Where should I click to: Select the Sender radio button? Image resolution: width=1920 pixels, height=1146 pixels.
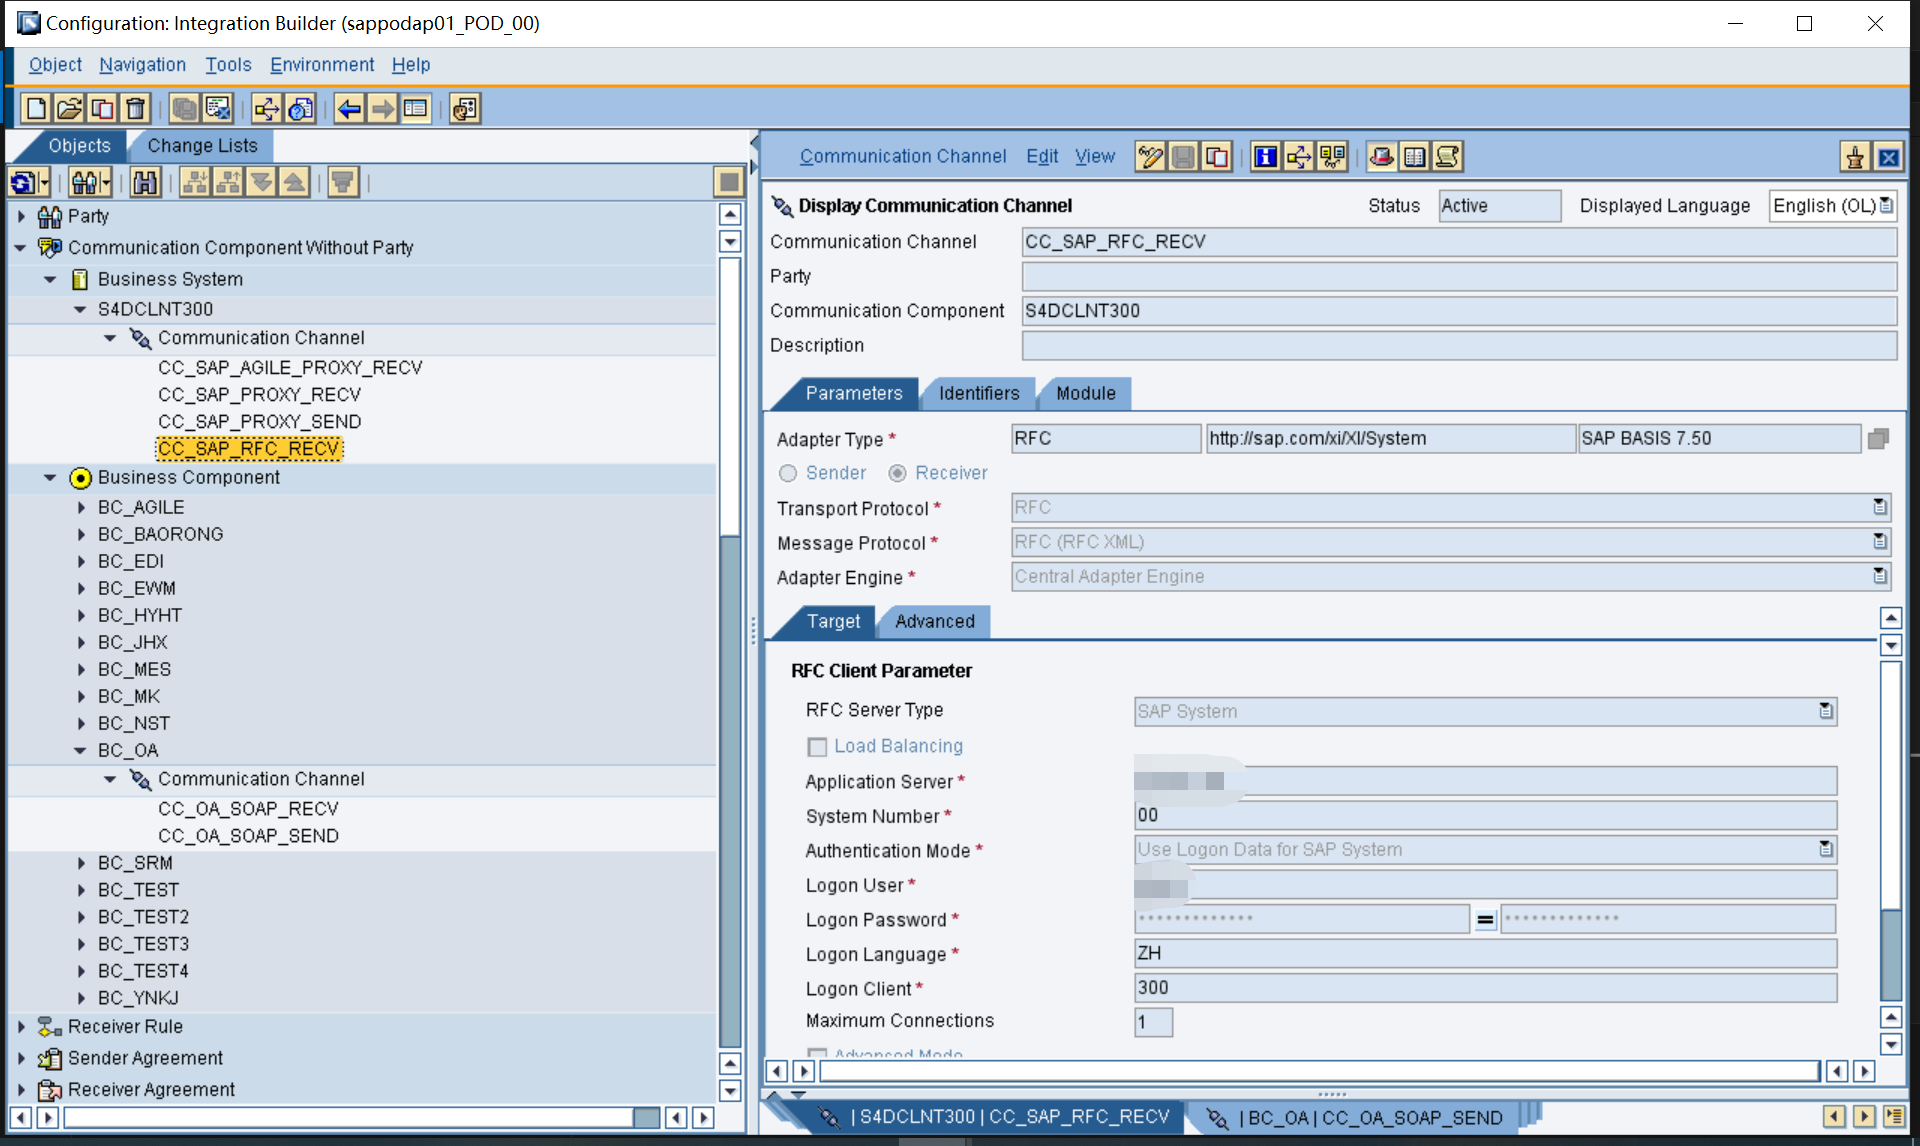[788, 473]
